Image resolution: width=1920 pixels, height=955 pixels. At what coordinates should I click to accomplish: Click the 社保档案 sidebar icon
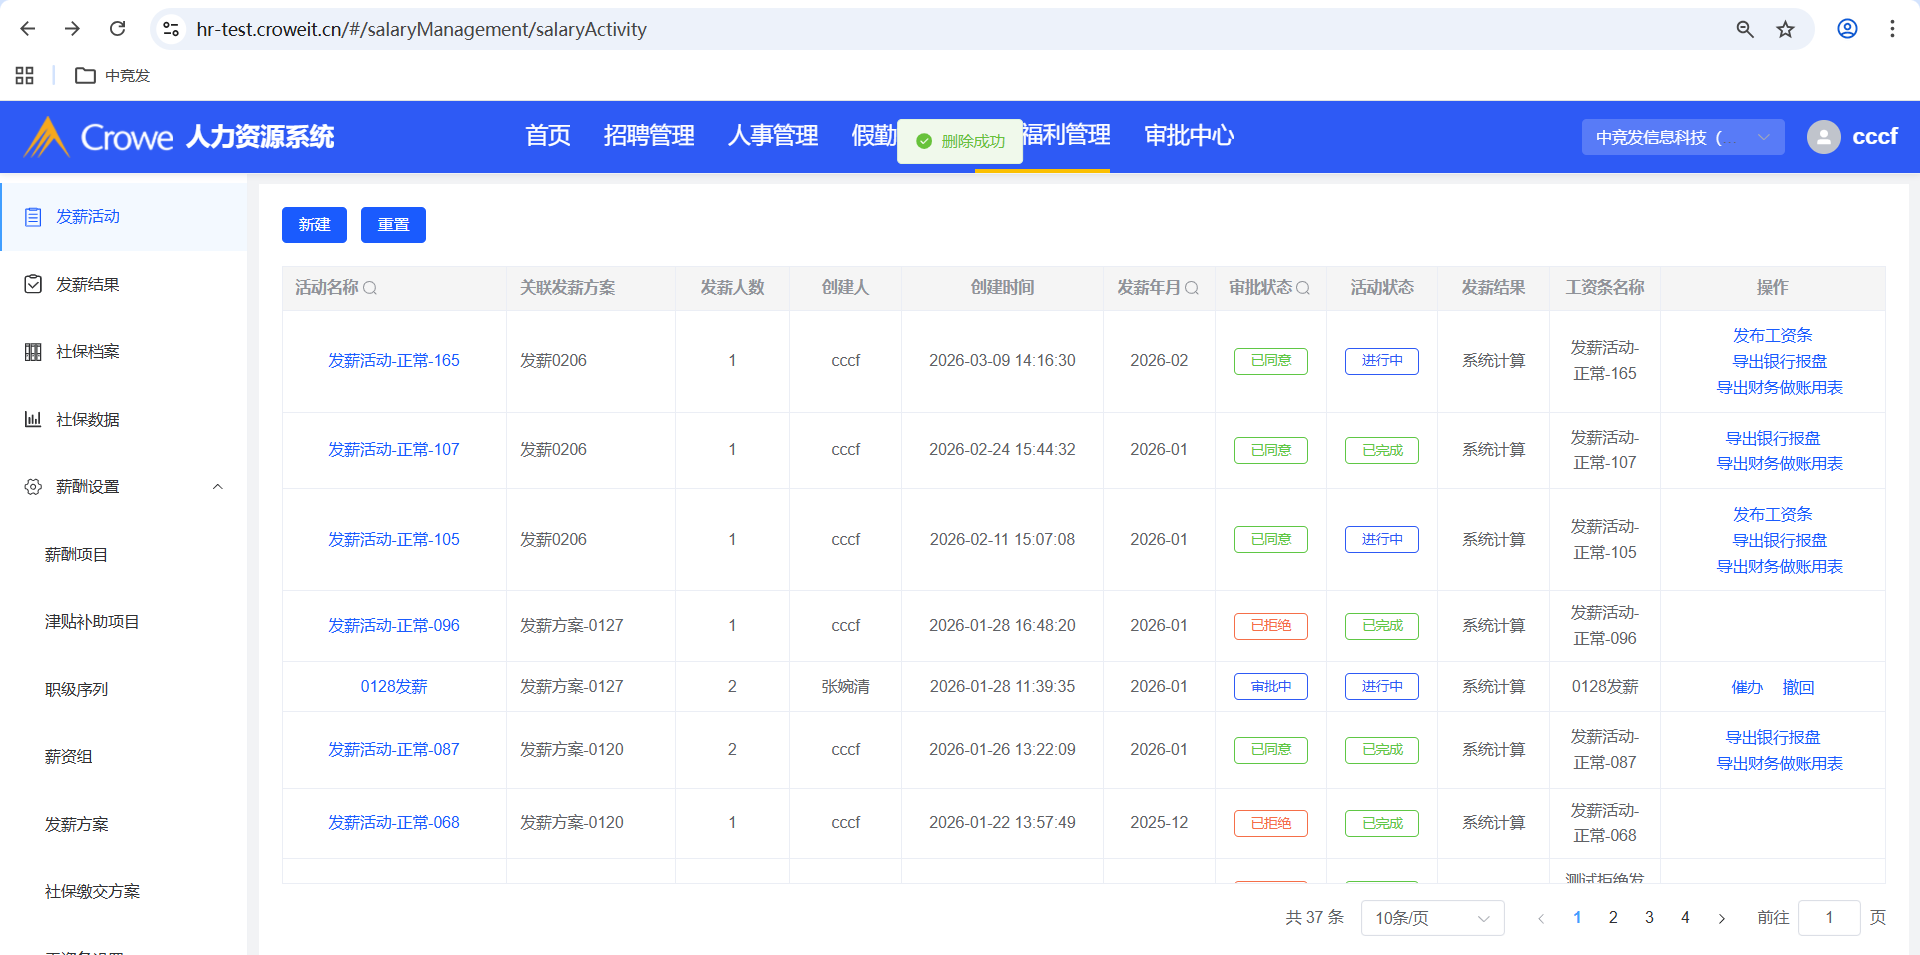click(x=33, y=352)
